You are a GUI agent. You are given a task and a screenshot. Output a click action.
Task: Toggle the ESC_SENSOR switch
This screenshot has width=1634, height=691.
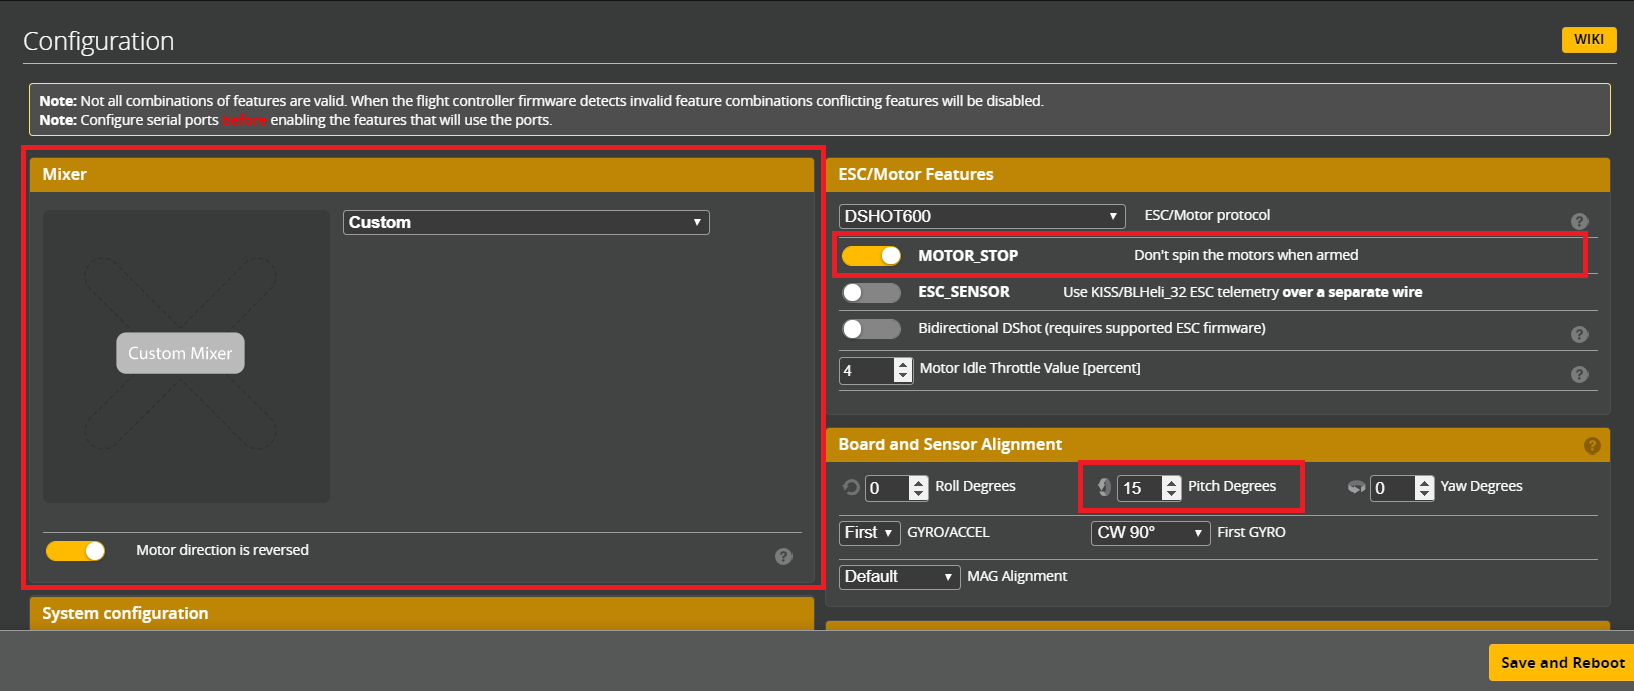(x=871, y=292)
